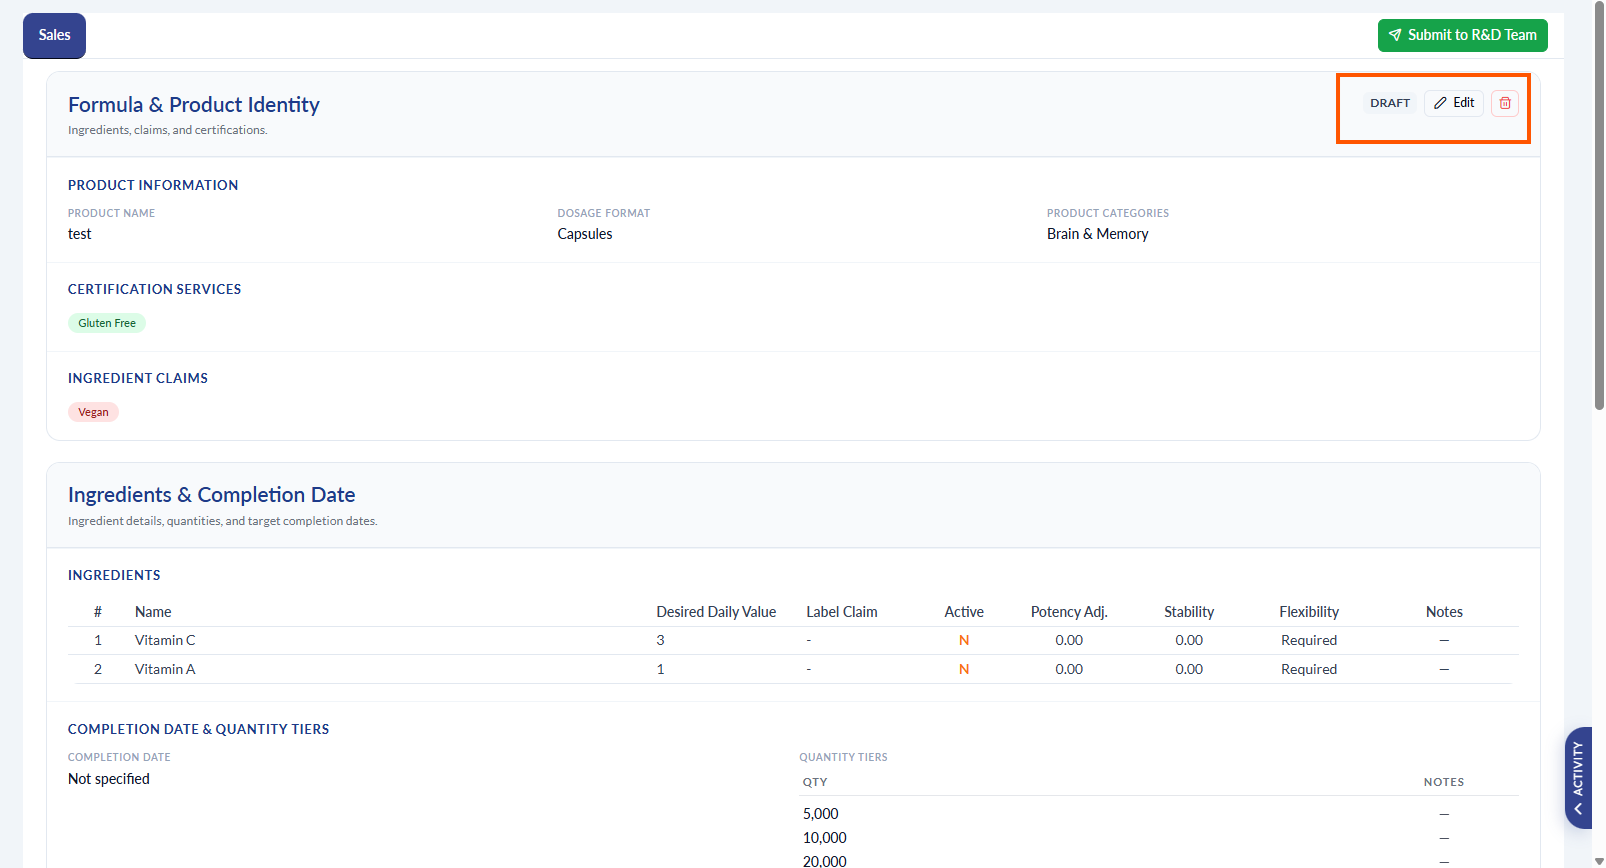Click the Stability column header
The width and height of the screenshot is (1606, 868).
tap(1189, 612)
